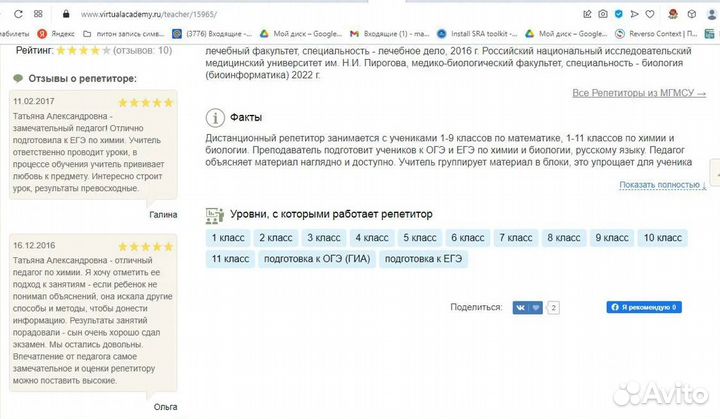Add page to favorites heart icon
Screen dimensions: 720x419
tap(650, 14)
